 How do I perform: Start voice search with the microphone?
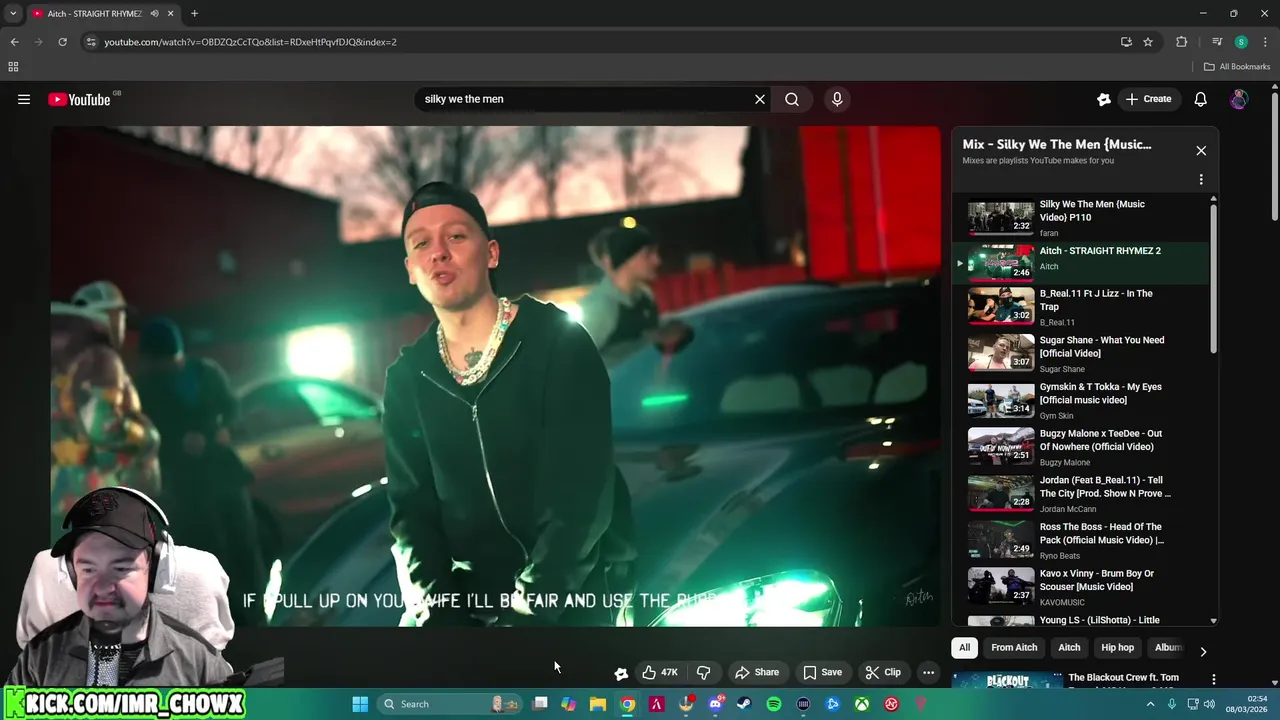click(837, 99)
